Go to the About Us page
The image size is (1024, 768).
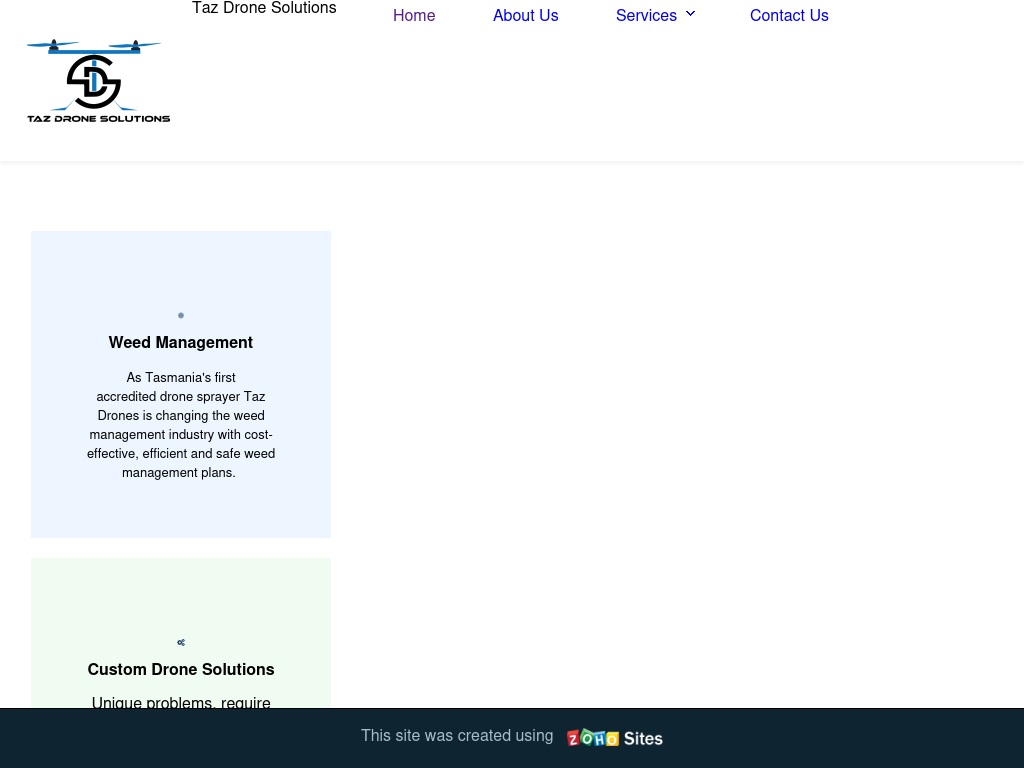point(526,15)
